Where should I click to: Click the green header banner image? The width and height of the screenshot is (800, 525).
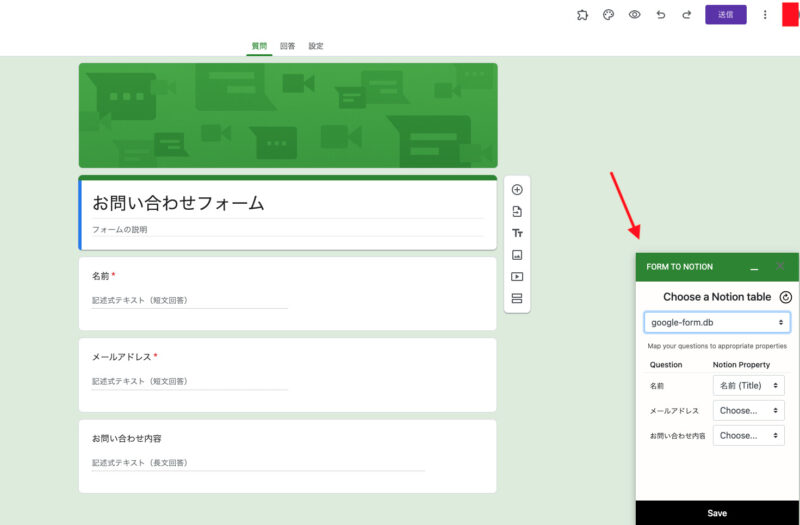click(x=288, y=115)
